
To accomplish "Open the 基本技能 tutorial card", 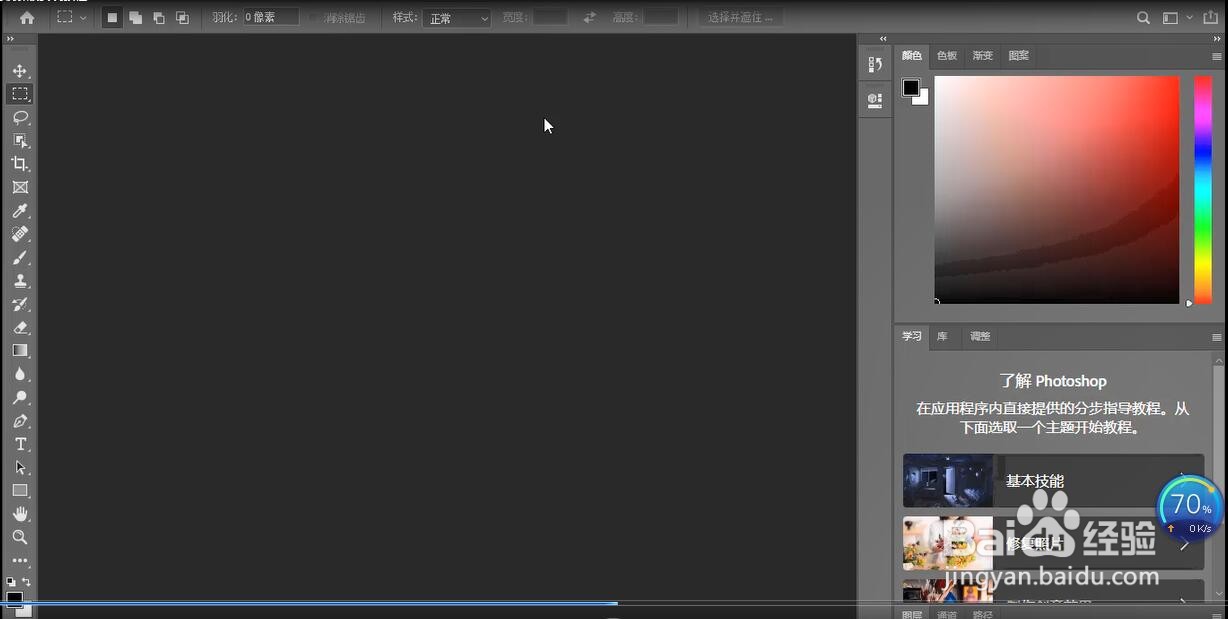I will coord(1053,481).
